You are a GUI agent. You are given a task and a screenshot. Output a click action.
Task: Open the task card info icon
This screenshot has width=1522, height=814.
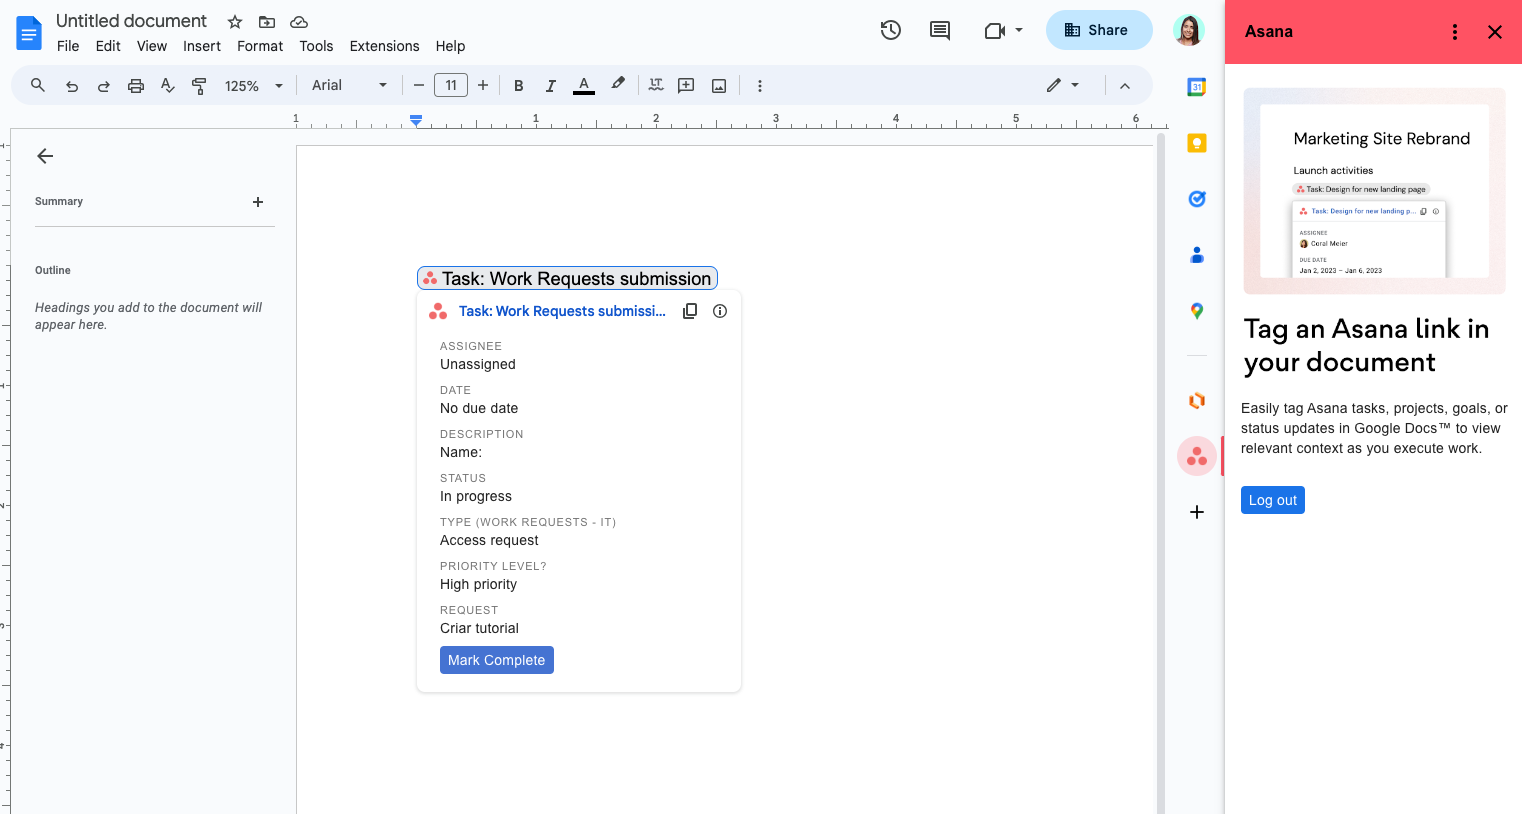coord(720,311)
